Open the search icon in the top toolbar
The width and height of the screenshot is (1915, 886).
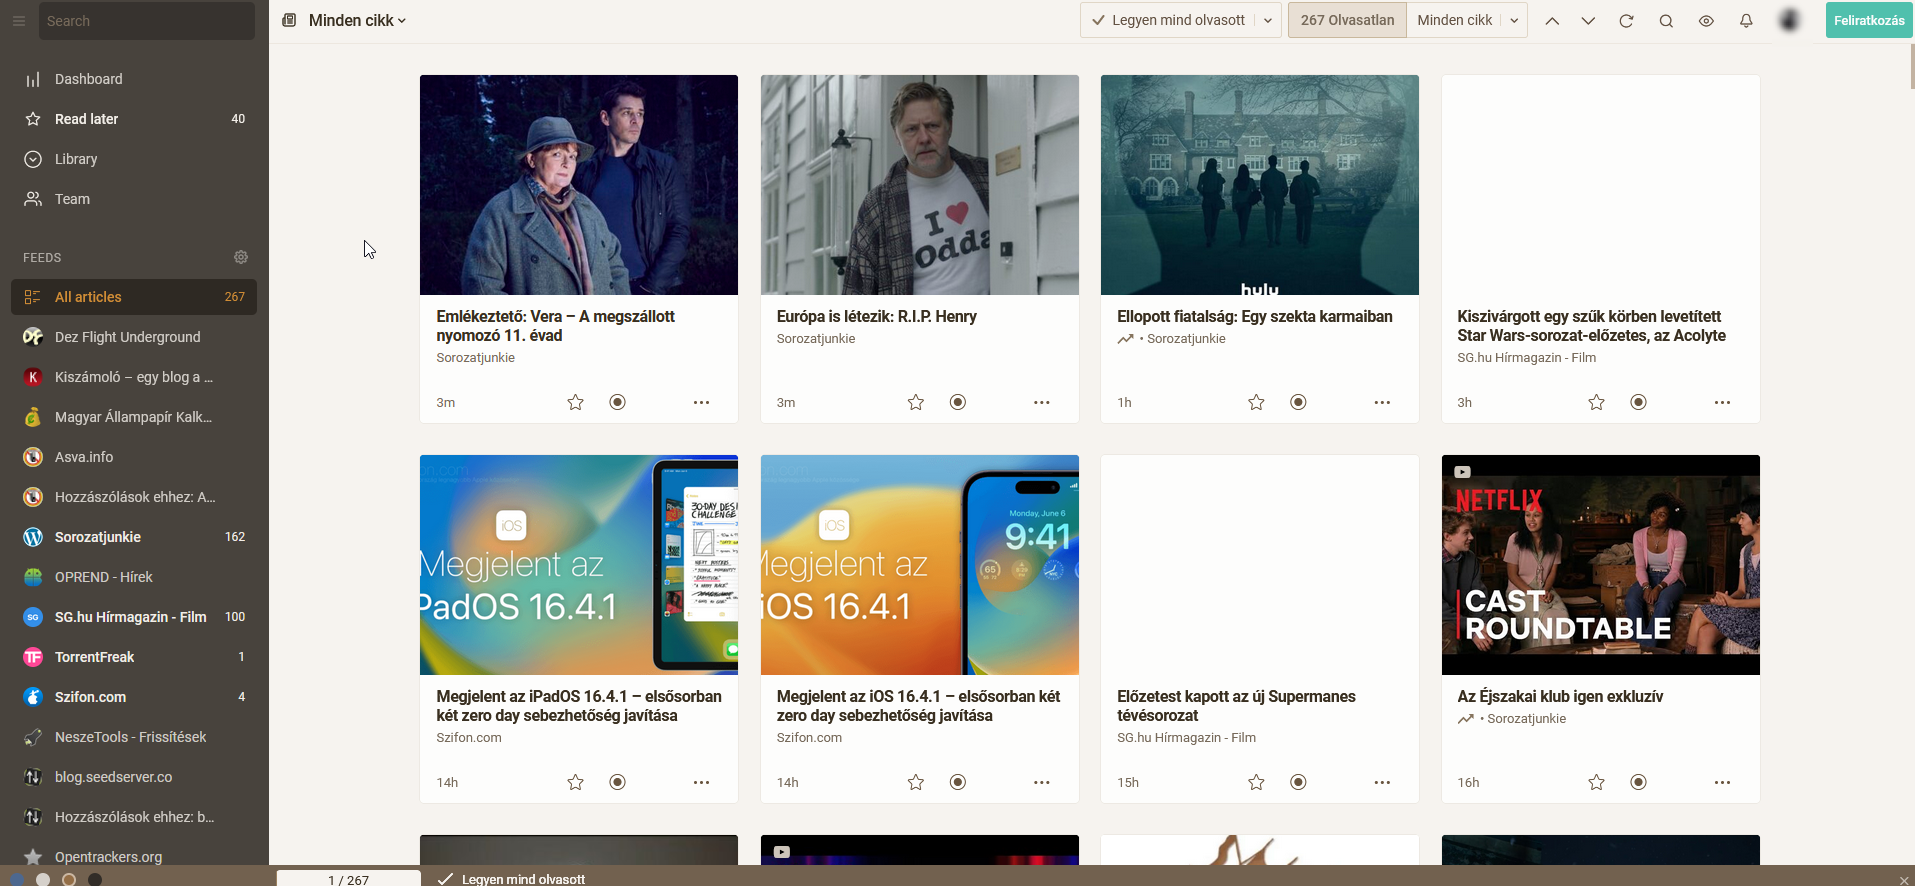pyautogui.click(x=1666, y=21)
